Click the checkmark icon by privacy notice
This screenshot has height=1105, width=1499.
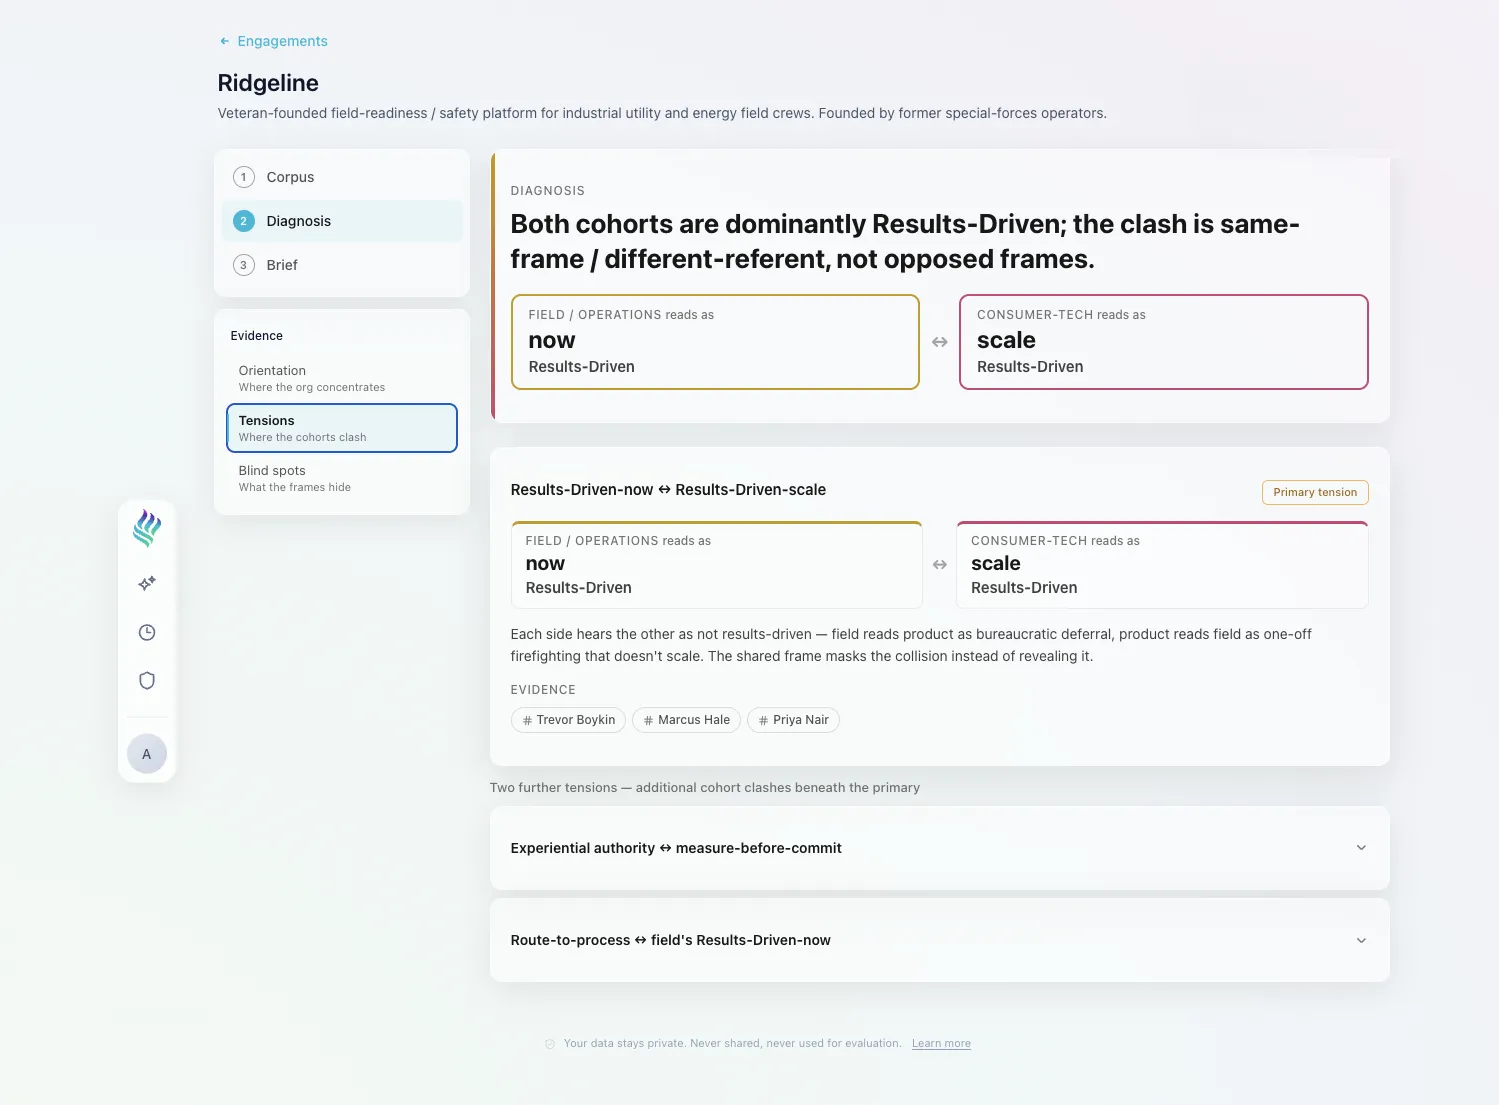pos(550,1044)
